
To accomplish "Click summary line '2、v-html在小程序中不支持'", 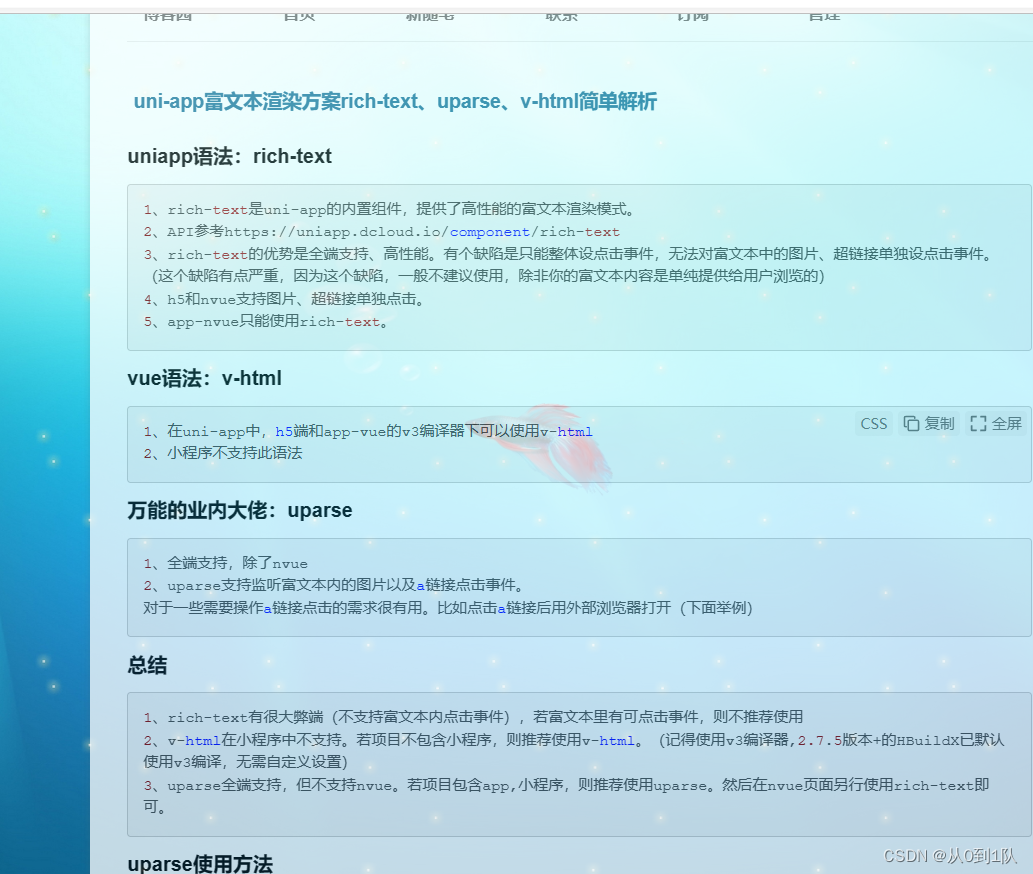I will (573, 751).
